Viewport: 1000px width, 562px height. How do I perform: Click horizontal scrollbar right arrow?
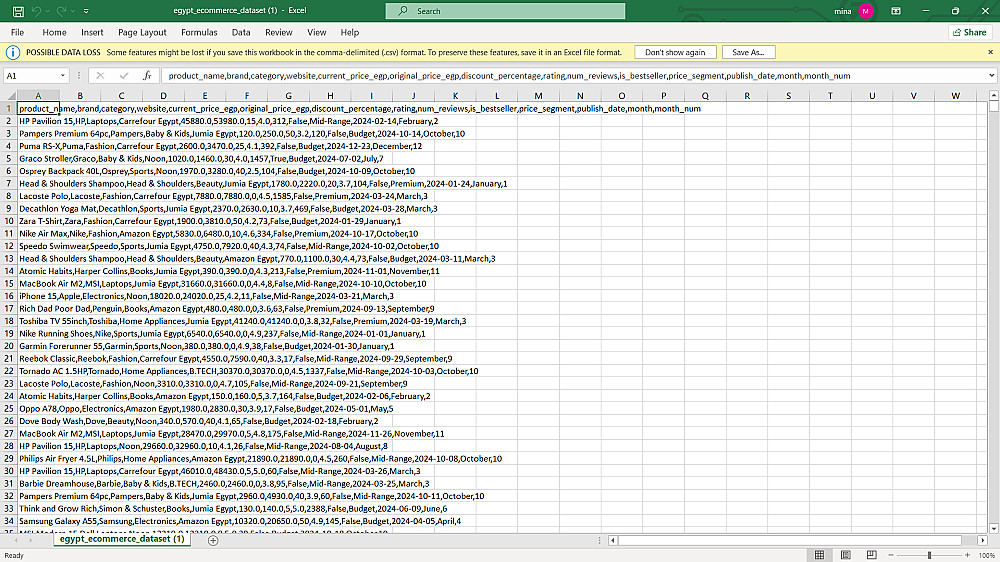coord(985,540)
